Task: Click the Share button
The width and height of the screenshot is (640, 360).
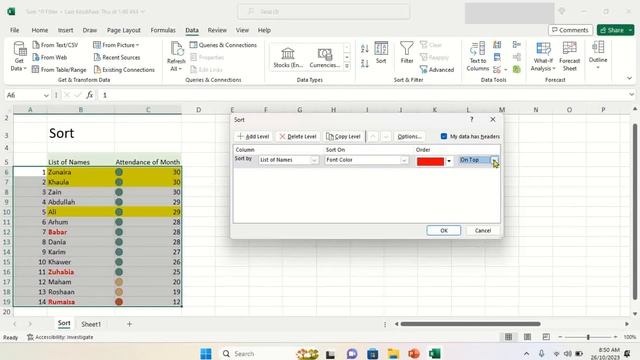Action: tap(615, 30)
